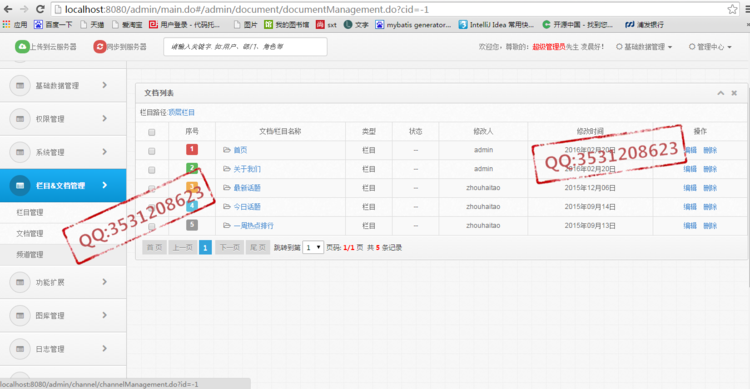750x389 pixels.
Task: Open the 基础数据管理 dropdown in top bar
Action: tap(644, 47)
